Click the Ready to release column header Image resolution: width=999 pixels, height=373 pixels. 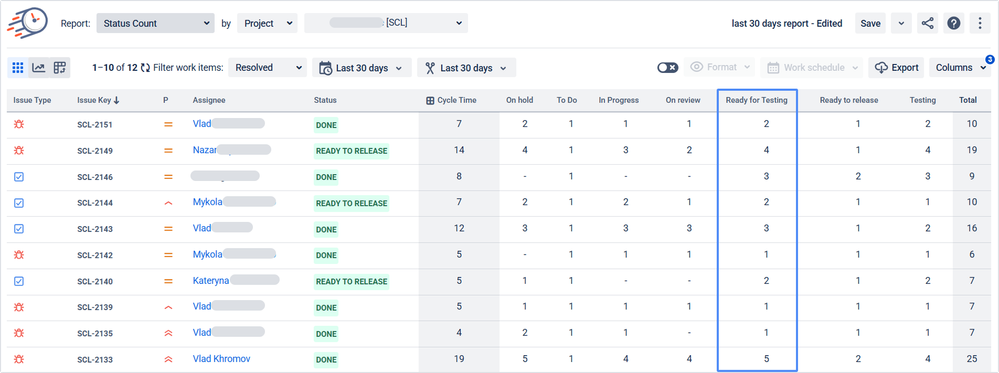point(849,100)
